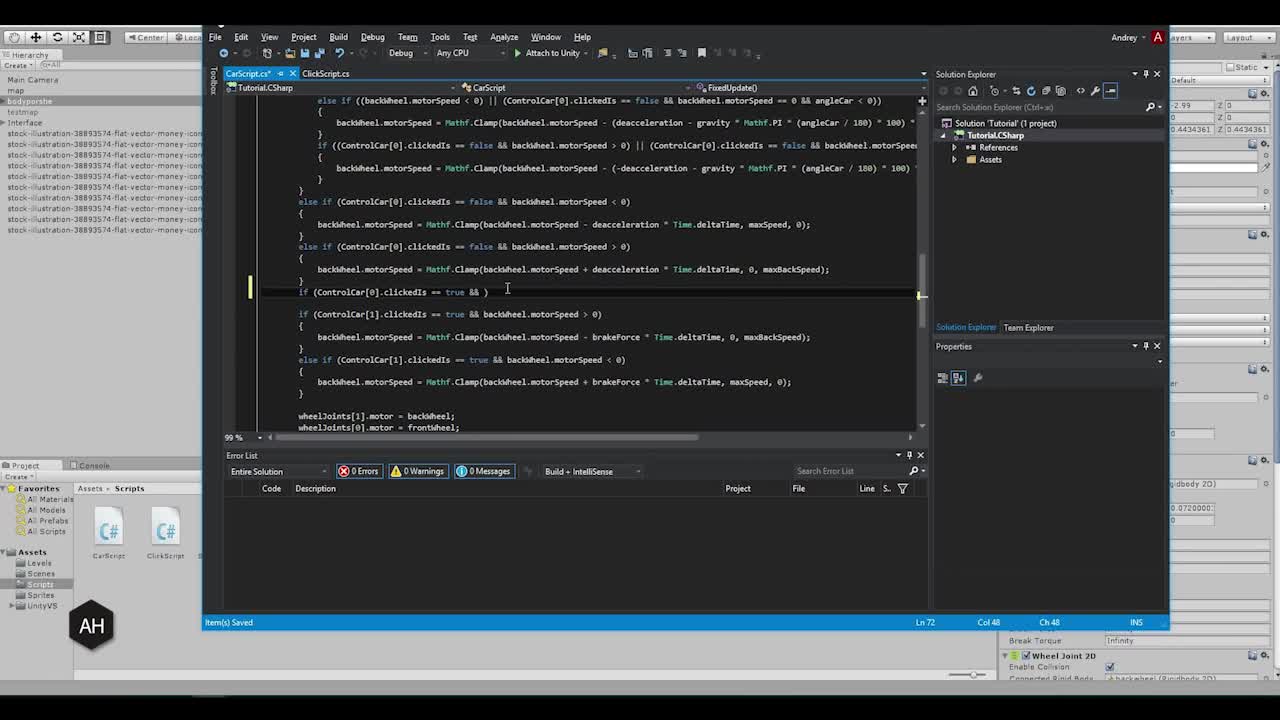
Task: Toggle Center pivot mode in Unity
Action: (x=146, y=37)
